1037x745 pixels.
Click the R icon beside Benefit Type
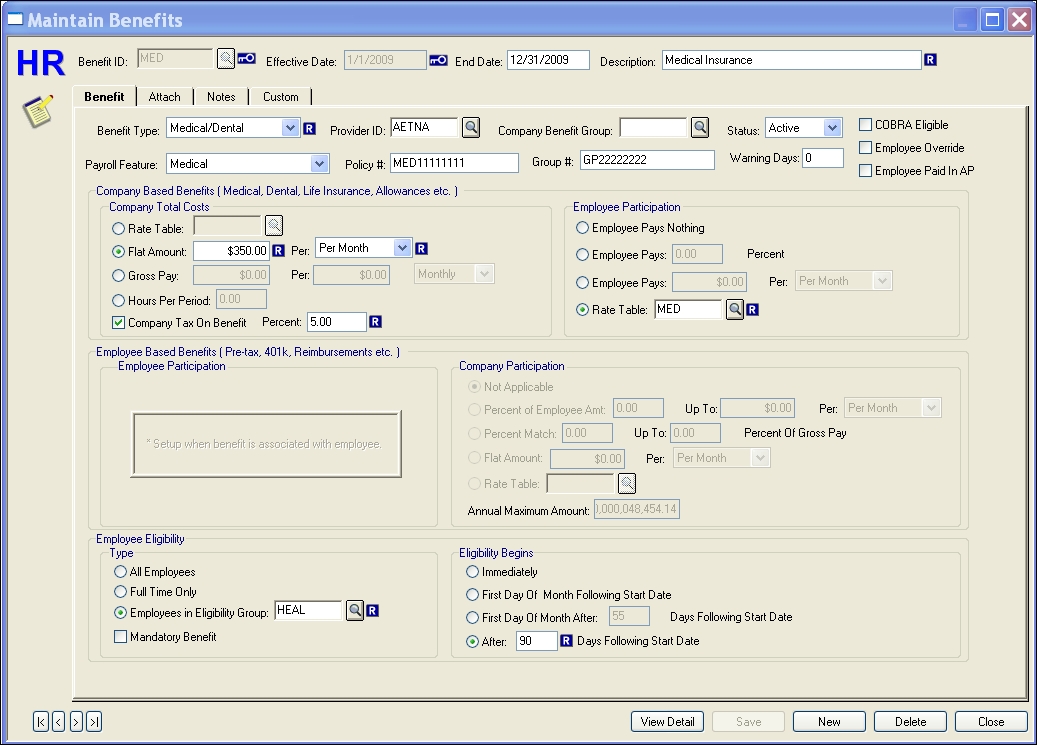(310, 128)
